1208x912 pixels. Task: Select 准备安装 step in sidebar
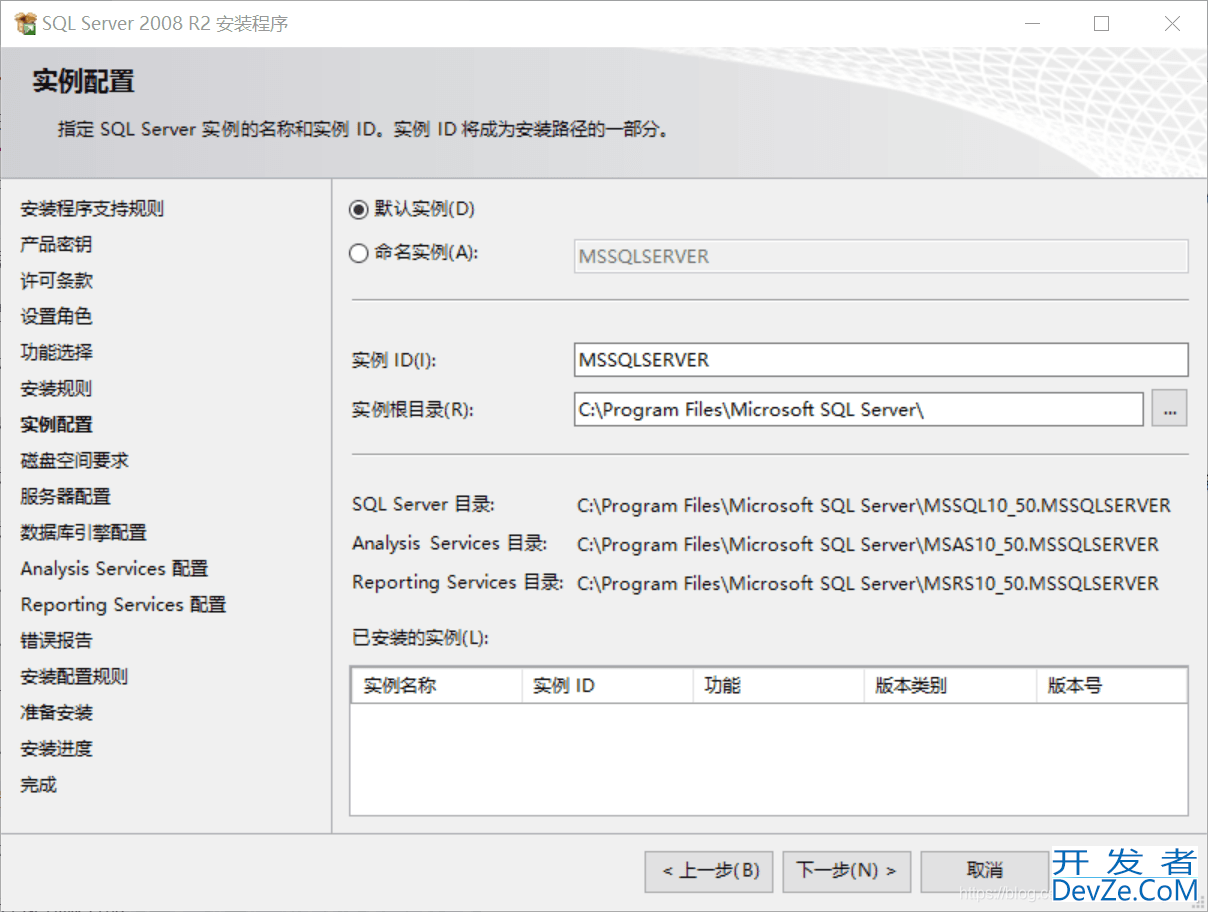pos(56,712)
